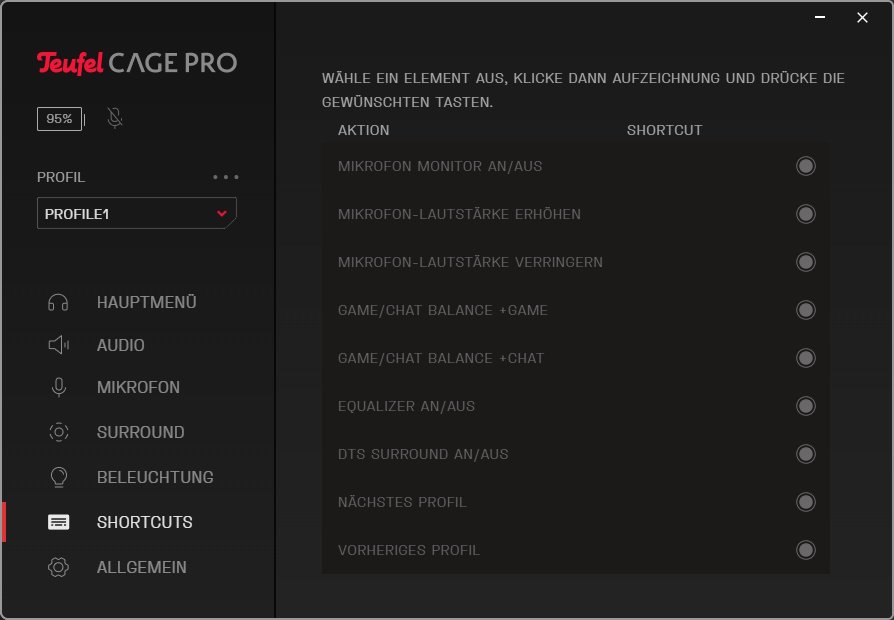Open Allgemein via the gear icon
Screen dimensions: 894x620
pos(58,567)
